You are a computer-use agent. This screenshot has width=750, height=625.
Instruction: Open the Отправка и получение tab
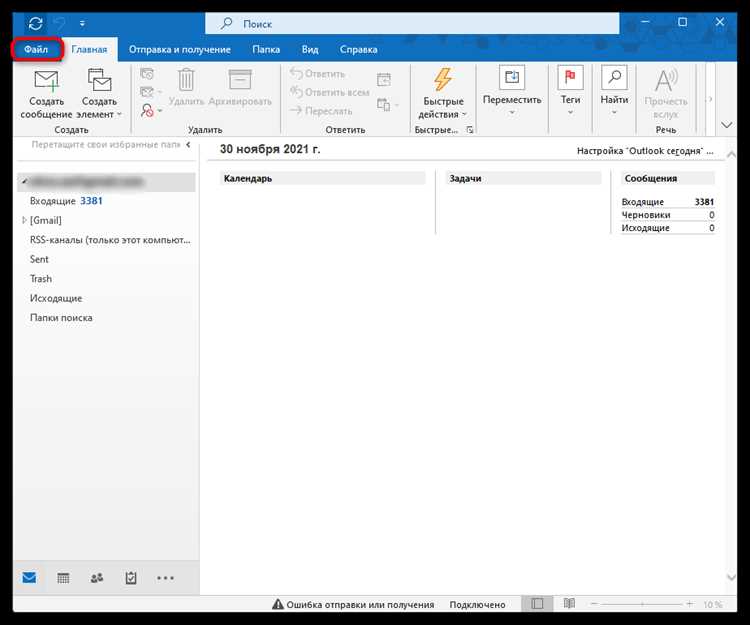(179, 49)
